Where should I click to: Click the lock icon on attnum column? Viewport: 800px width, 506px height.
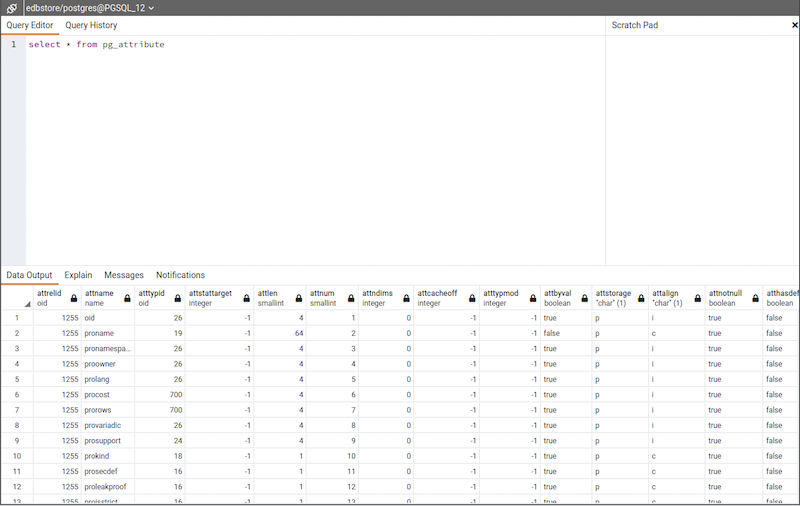pyautogui.click(x=351, y=298)
